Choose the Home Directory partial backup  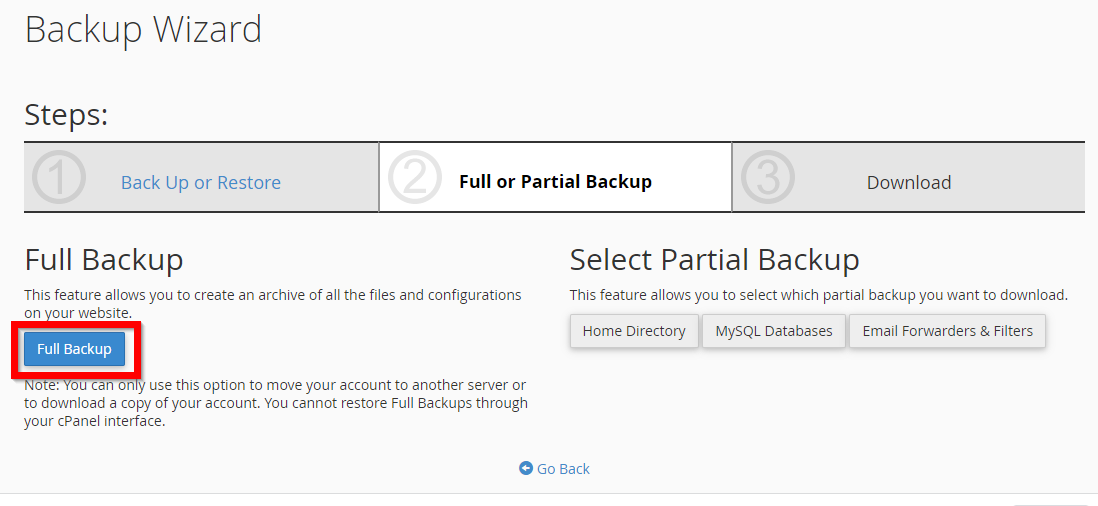634,331
